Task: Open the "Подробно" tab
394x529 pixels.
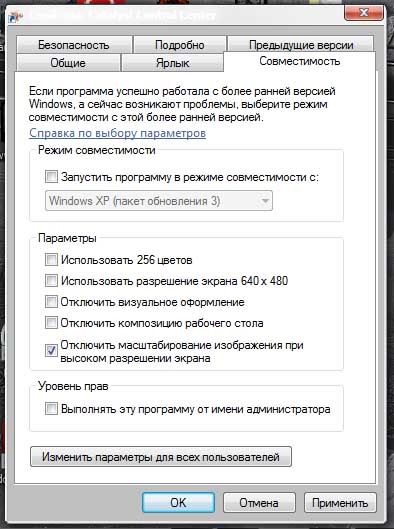Action: pos(179,45)
